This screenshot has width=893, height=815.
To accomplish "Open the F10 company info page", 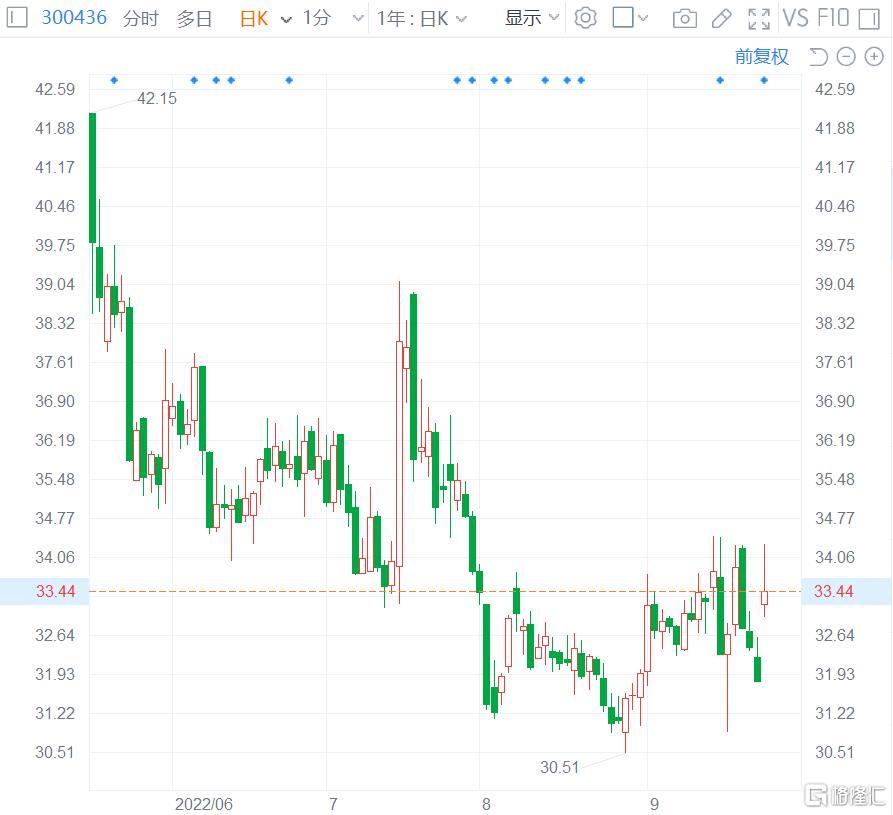I will (x=833, y=18).
